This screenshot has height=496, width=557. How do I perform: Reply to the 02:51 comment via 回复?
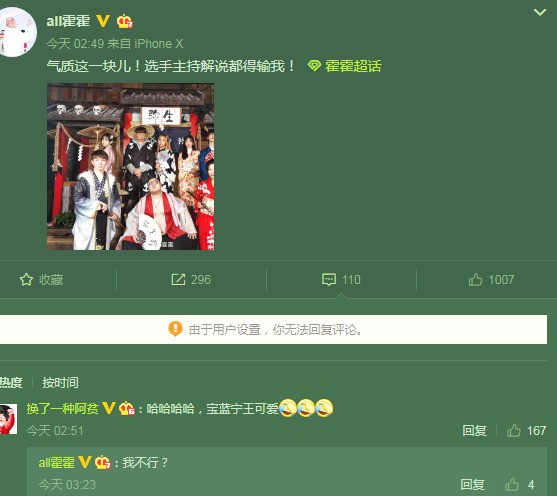coord(474,431)
